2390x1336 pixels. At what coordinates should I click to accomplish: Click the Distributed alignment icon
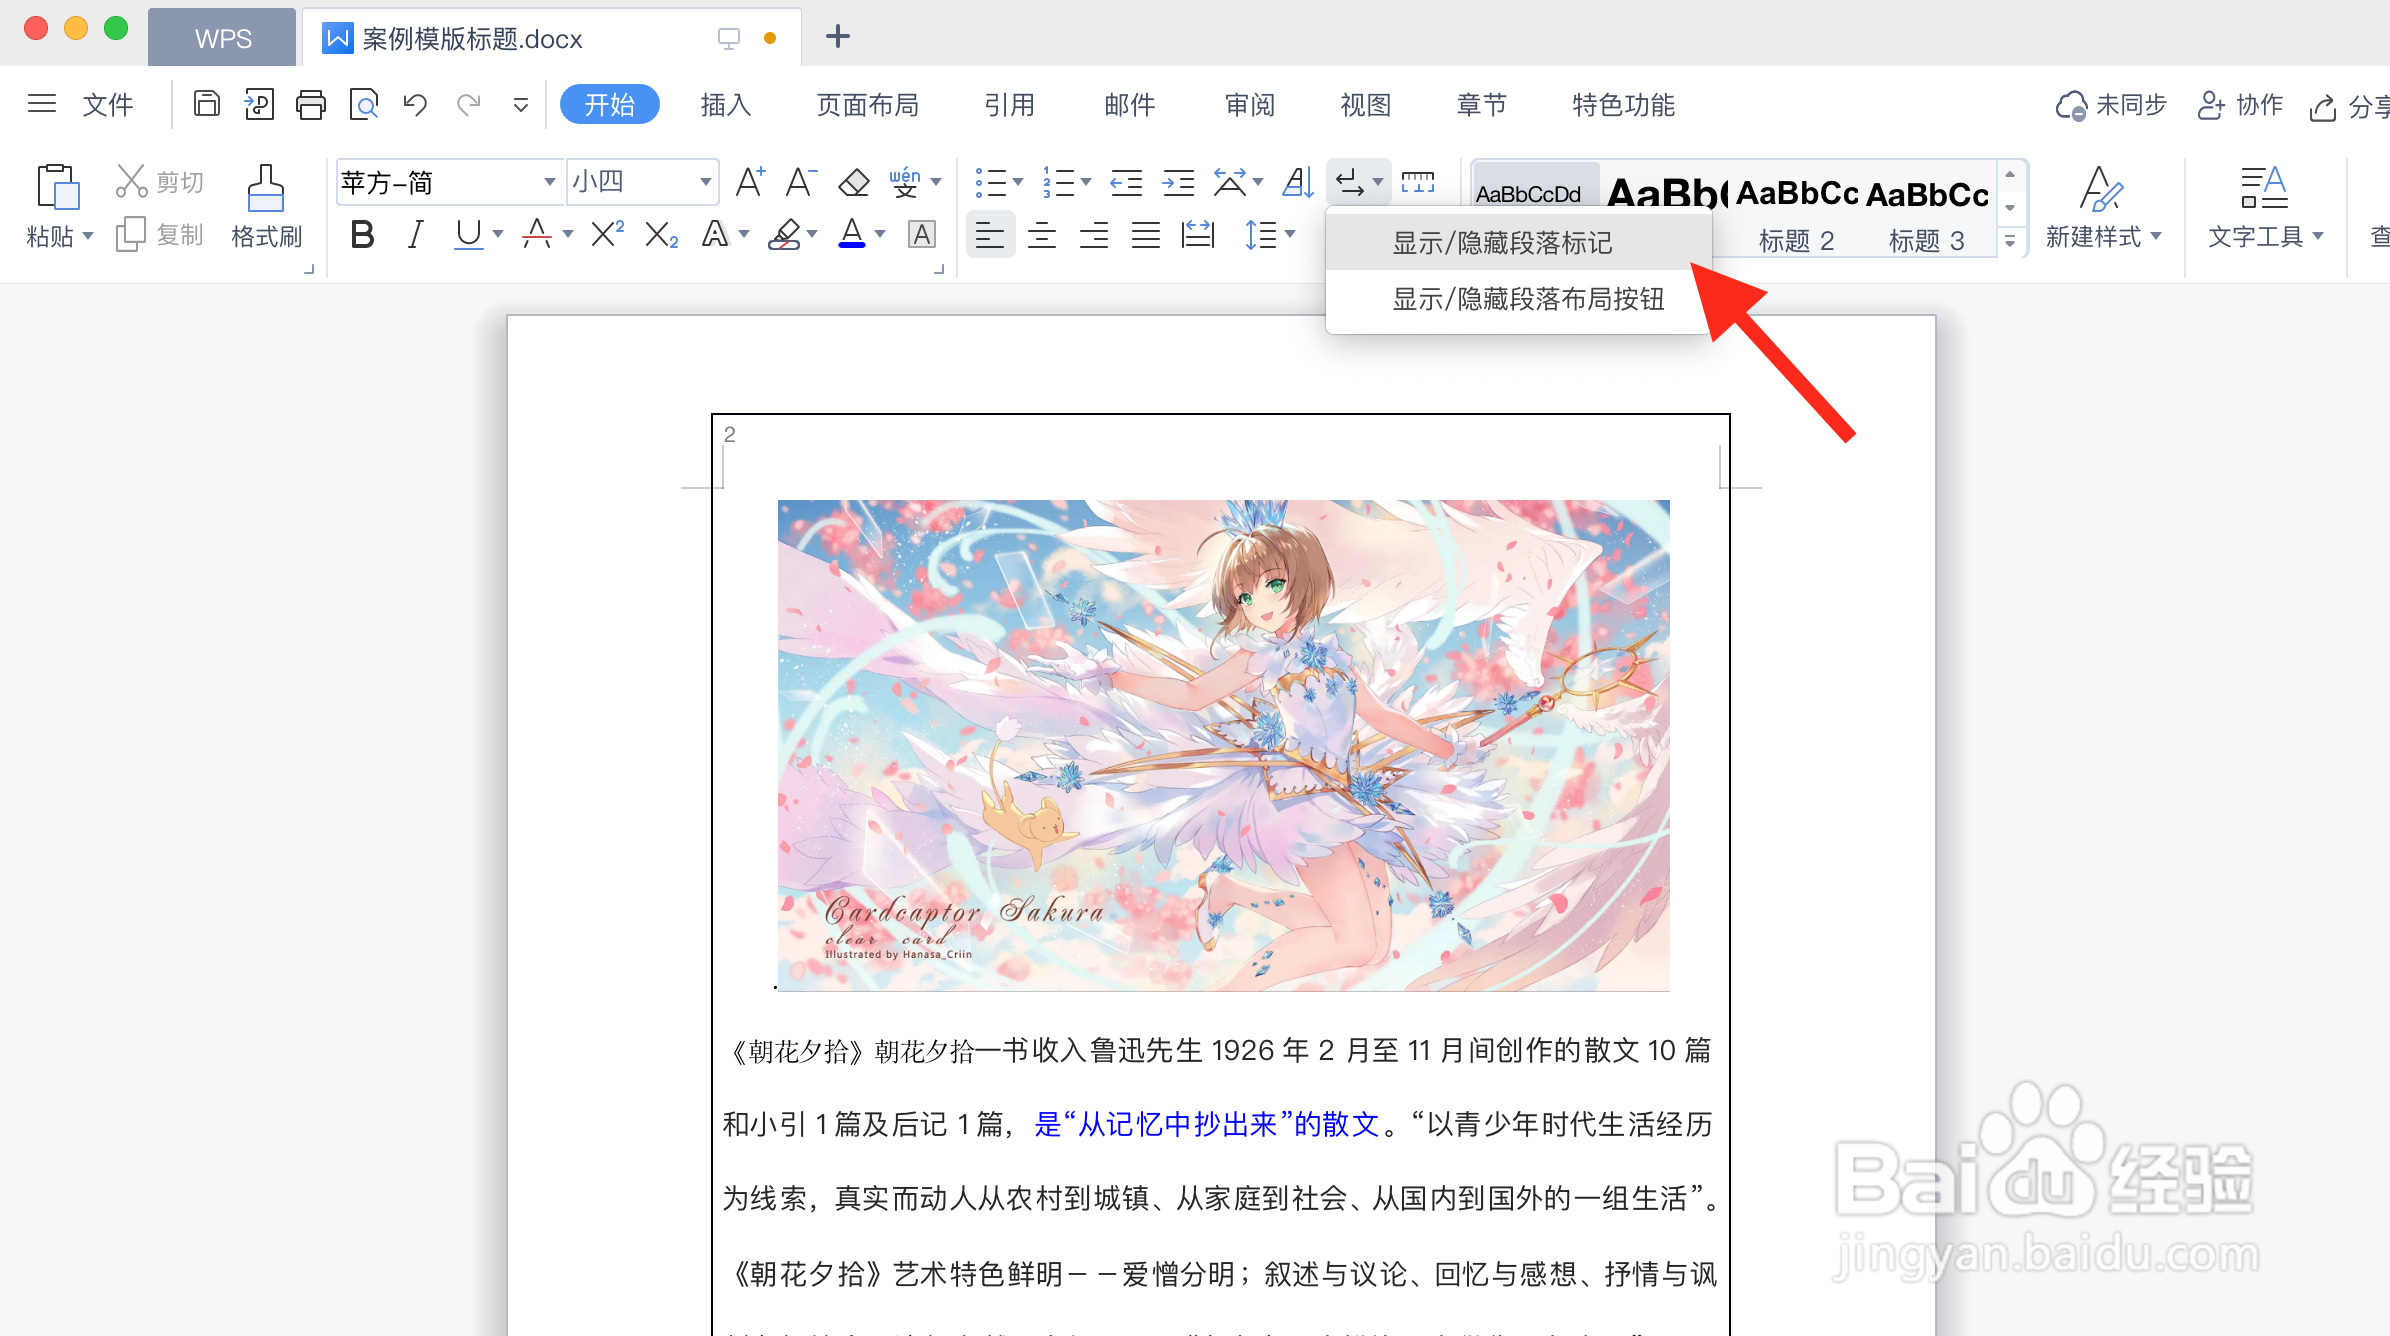1197,235
